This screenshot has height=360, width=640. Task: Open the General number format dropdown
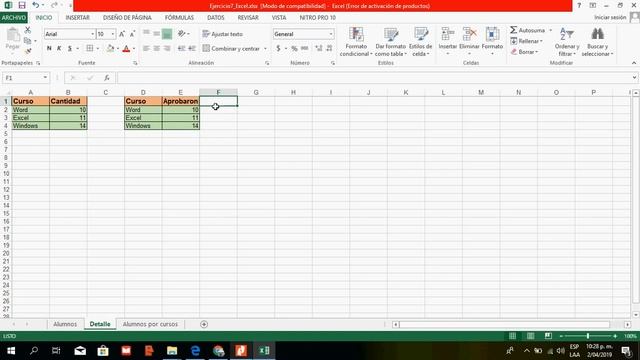pos(331,34)
